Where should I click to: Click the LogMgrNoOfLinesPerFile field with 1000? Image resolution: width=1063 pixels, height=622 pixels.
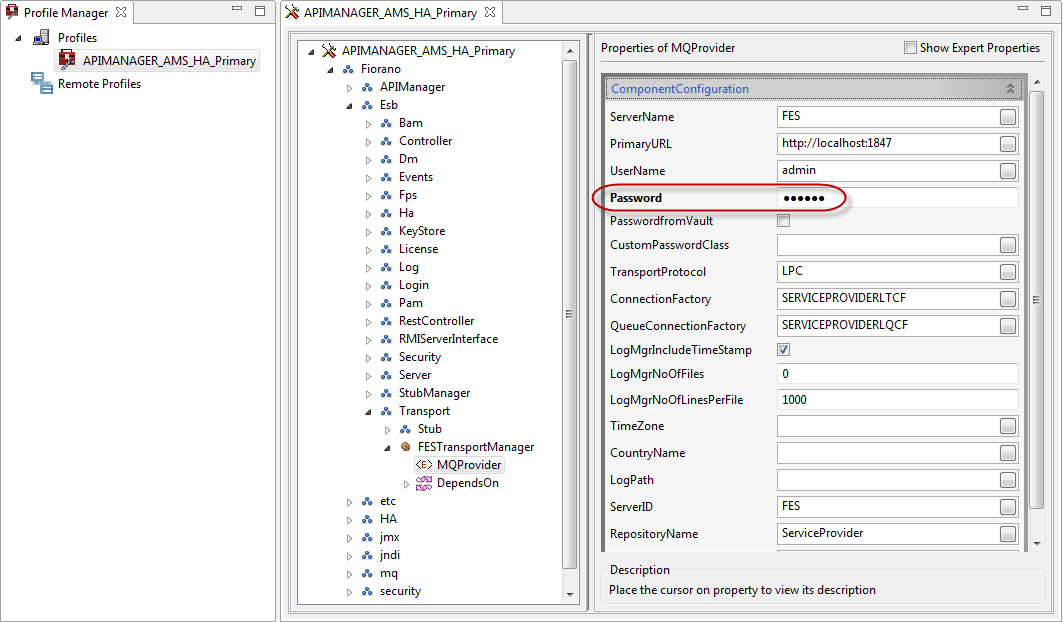point(898,400)
